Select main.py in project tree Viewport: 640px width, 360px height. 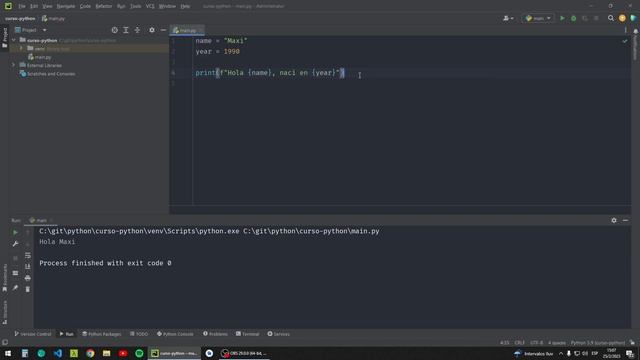tap(40, 57)
